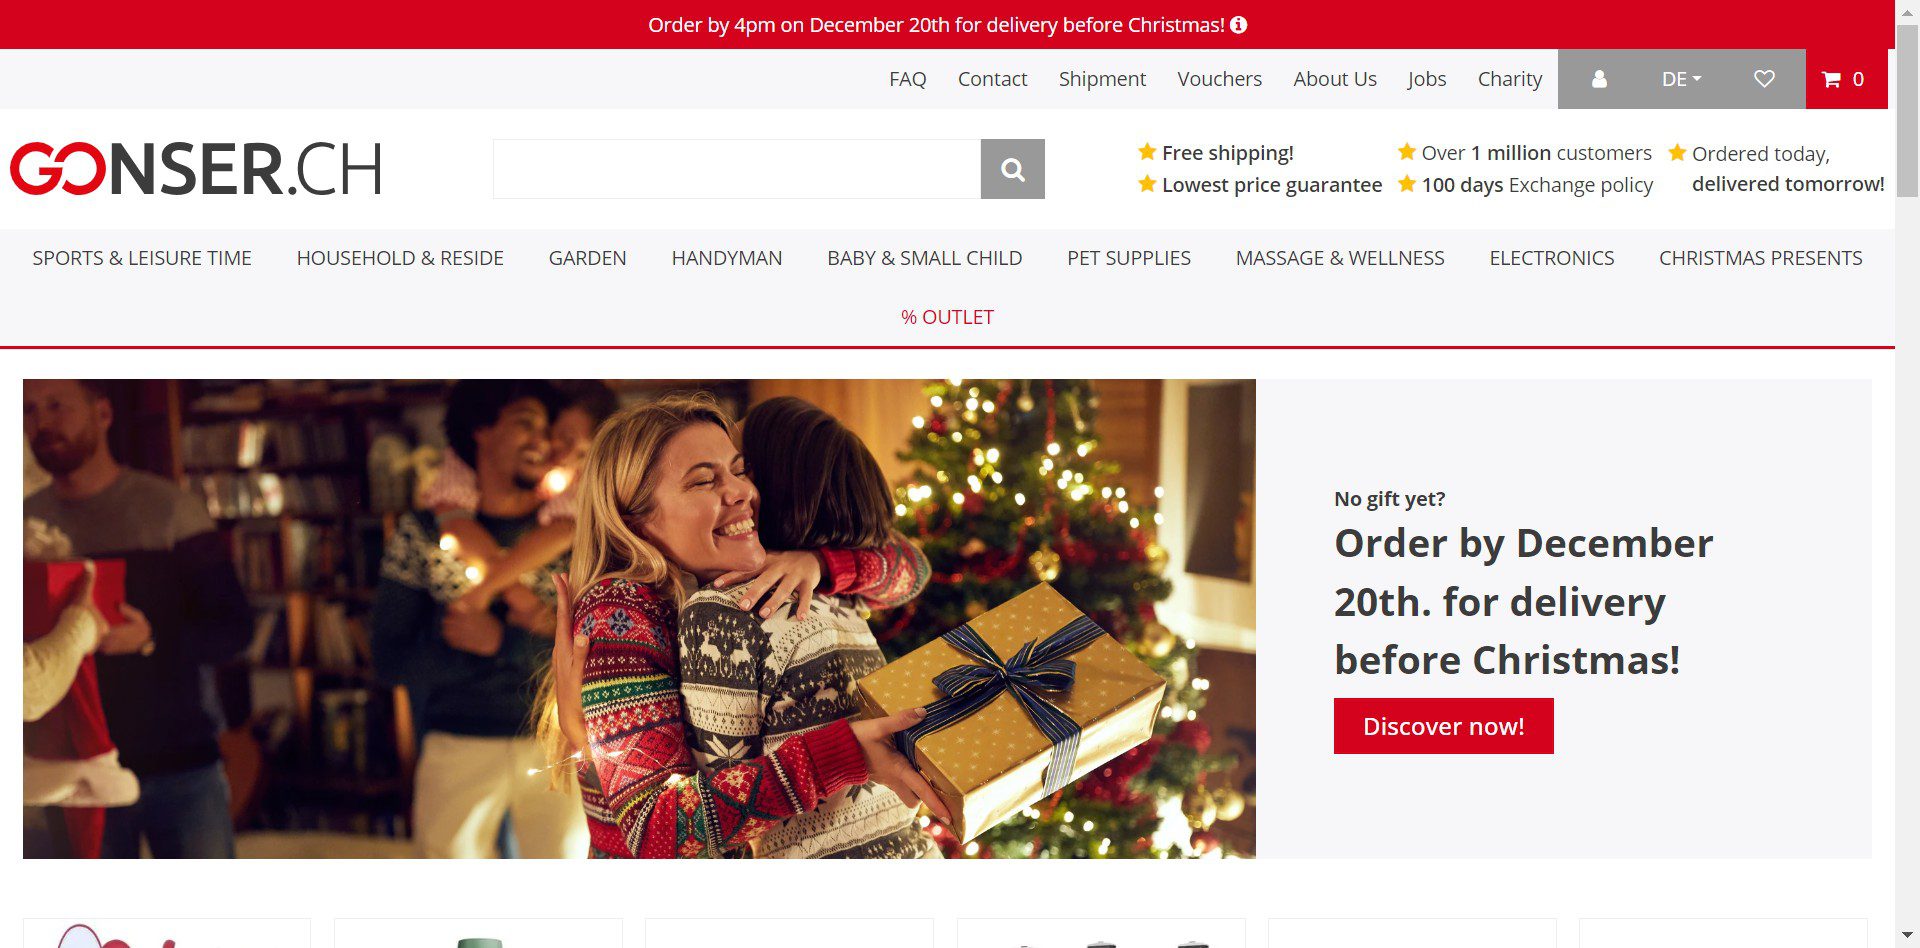Click the star beside Ordered today

1677,153
